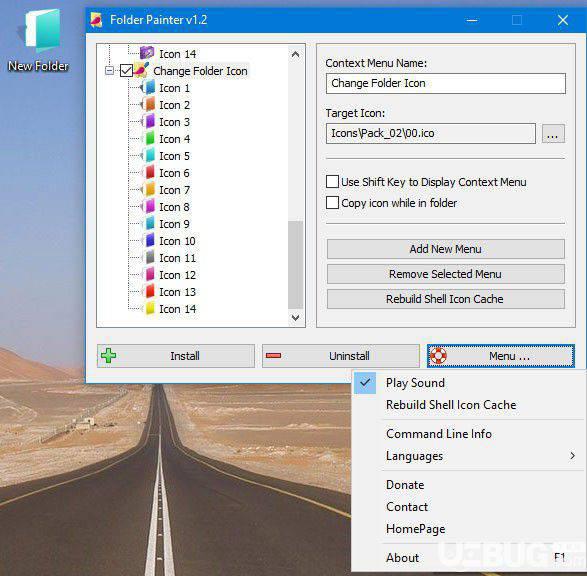The image size is (587, 576).
Task: Click the cyan Icon 5 folder icon
Action: pos(149,156)
